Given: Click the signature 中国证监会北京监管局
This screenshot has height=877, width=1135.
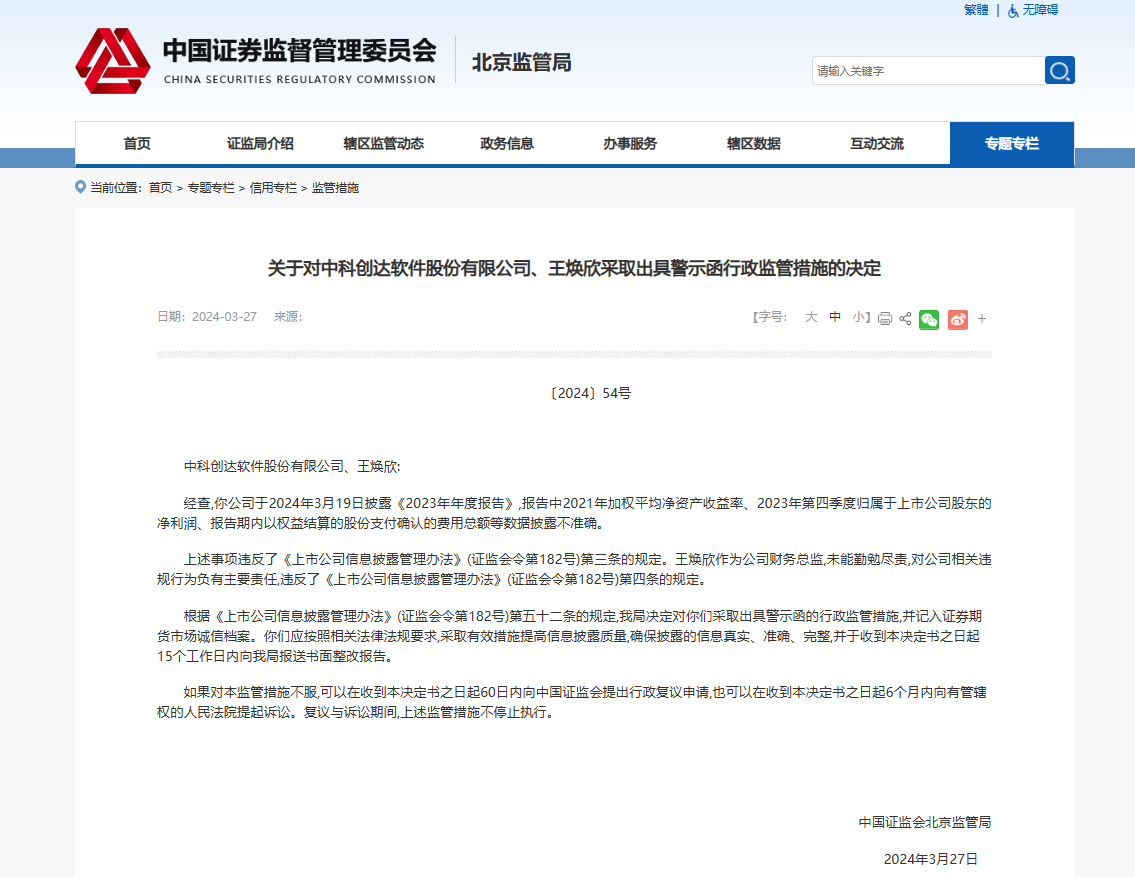Looking at the screenshot, I should 925,822.
